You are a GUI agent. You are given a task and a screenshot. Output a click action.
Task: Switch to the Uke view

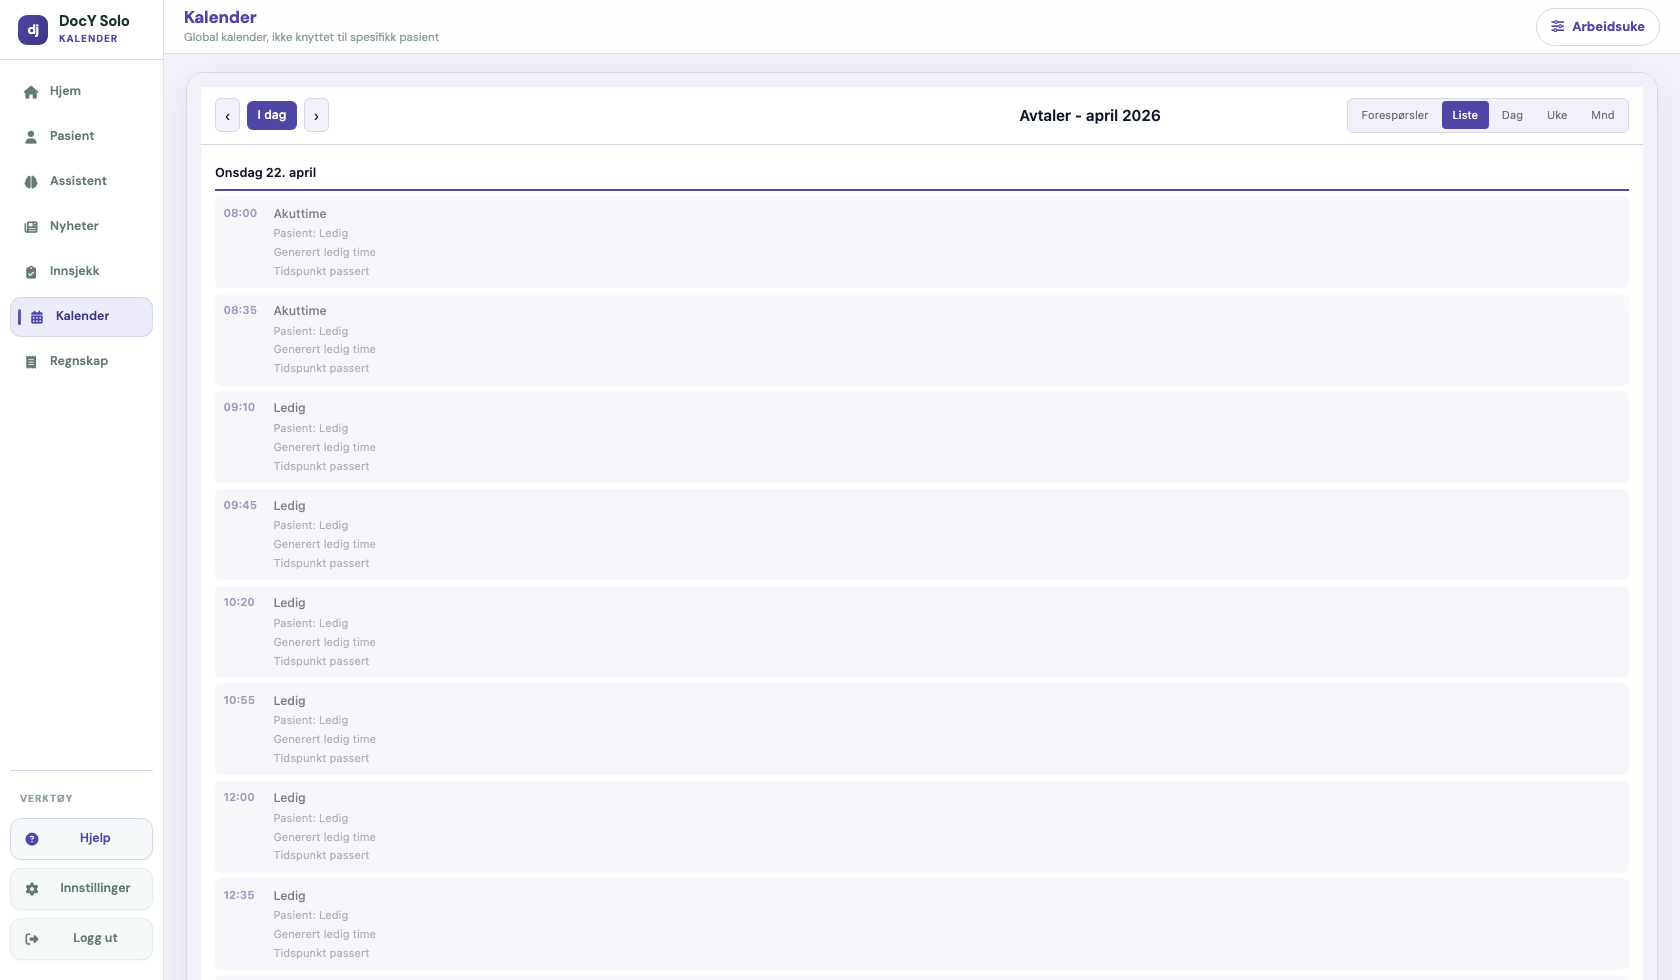[1557, 115]
